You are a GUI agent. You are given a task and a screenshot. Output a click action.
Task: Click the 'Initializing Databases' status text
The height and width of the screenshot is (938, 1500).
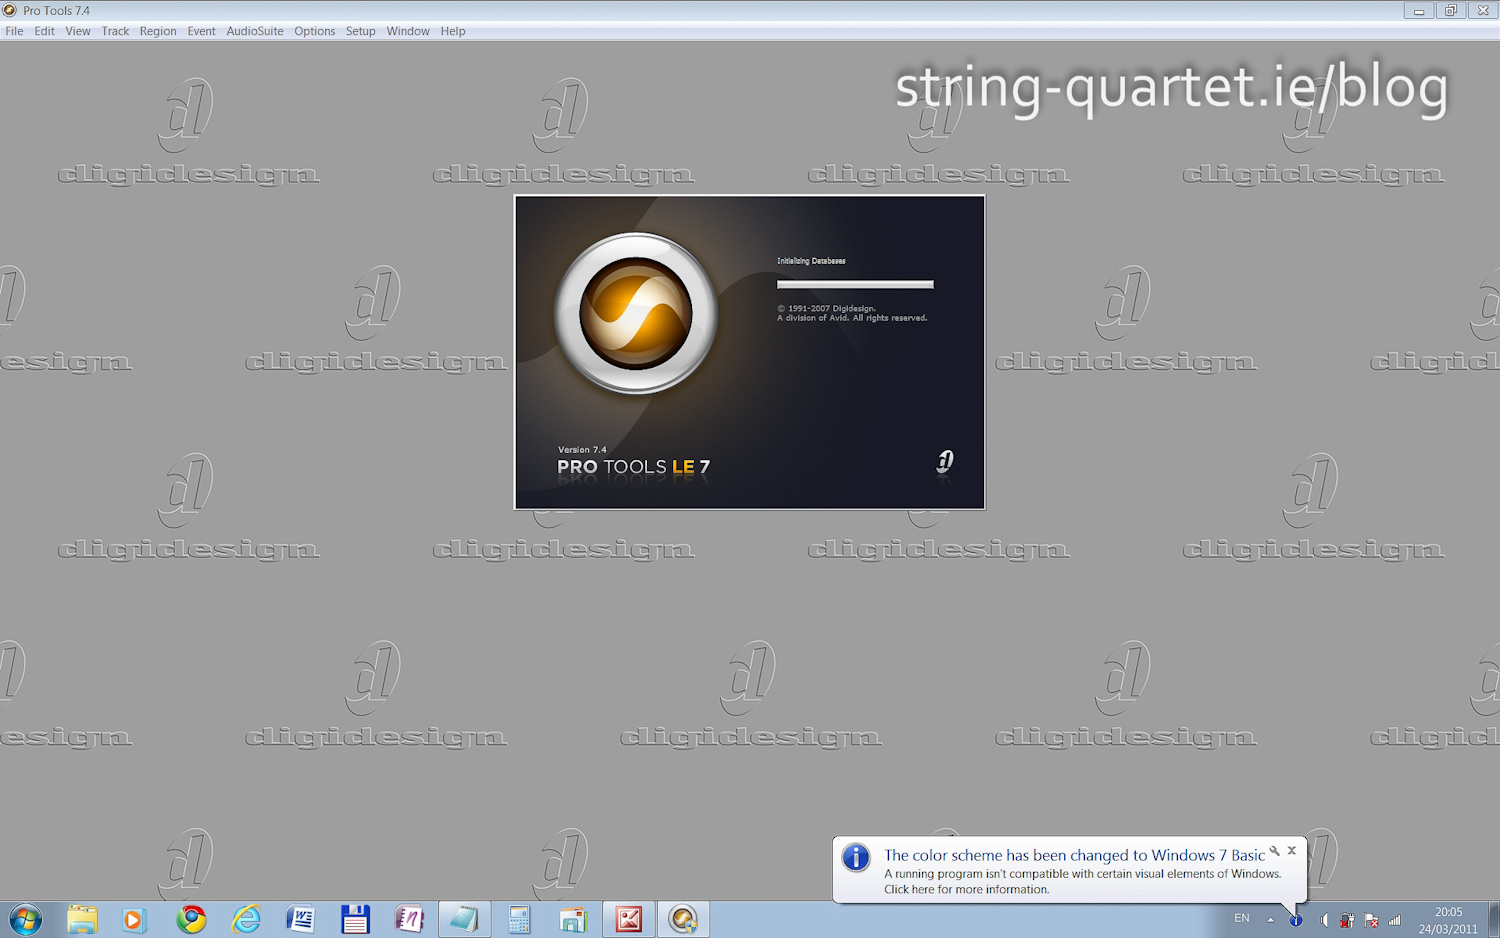click(x=811, y=261)
